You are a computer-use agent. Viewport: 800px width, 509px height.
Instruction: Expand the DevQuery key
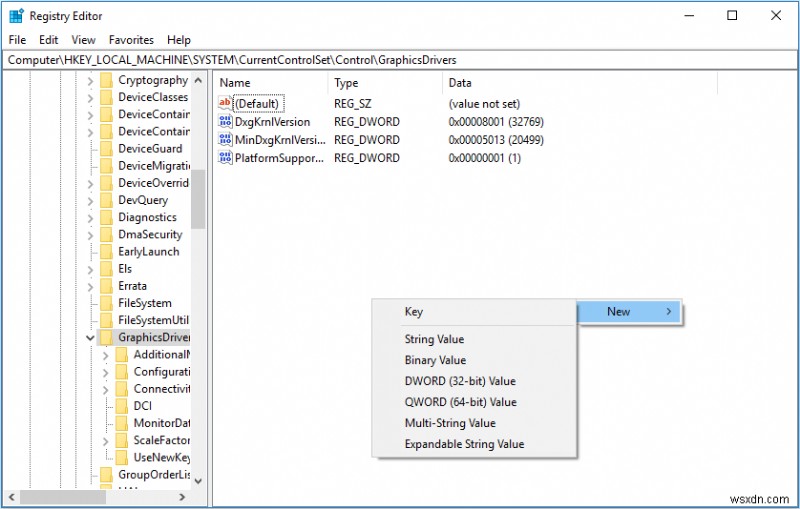click(90, 200)
